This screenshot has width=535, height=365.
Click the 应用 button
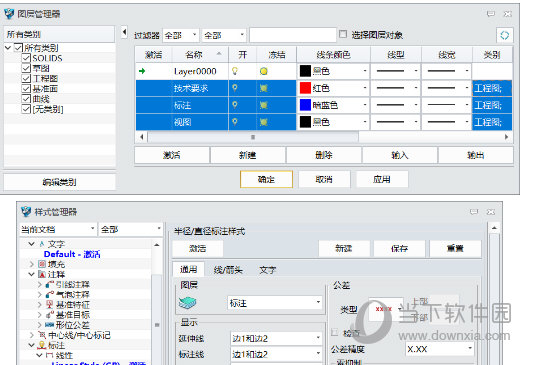click(x=382, y=179)
